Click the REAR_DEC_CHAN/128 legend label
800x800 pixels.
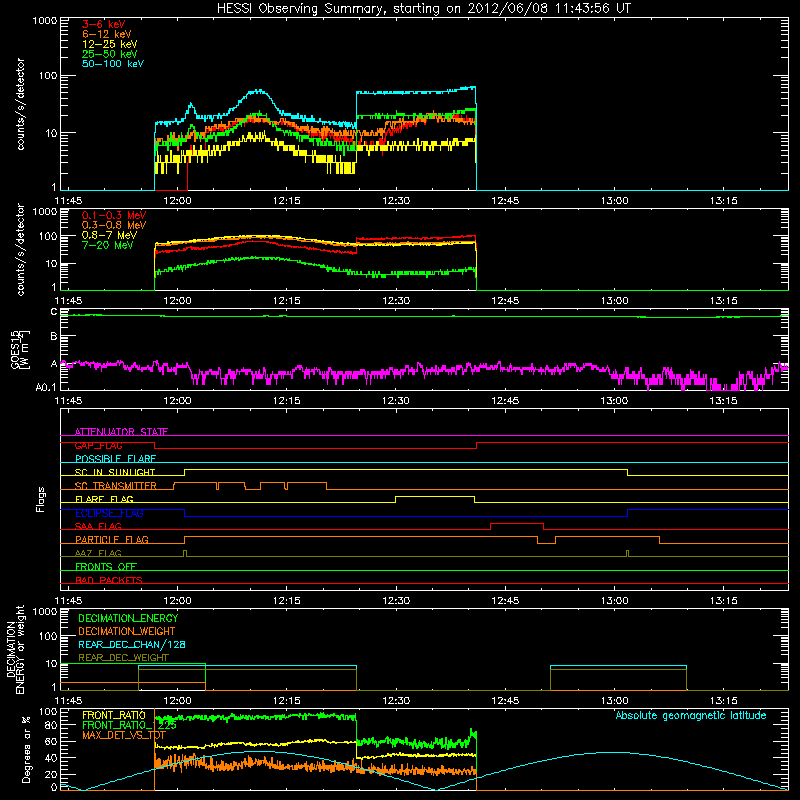[x=132, y=645]
